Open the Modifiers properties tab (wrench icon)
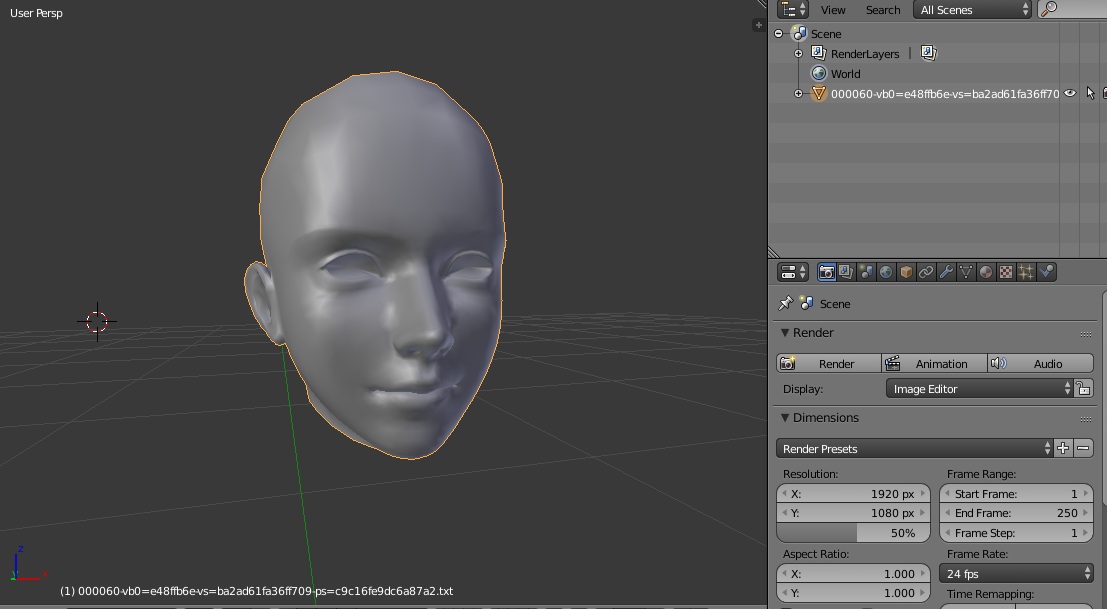This screenshot has height=609, width=1107. click(946, 272)
